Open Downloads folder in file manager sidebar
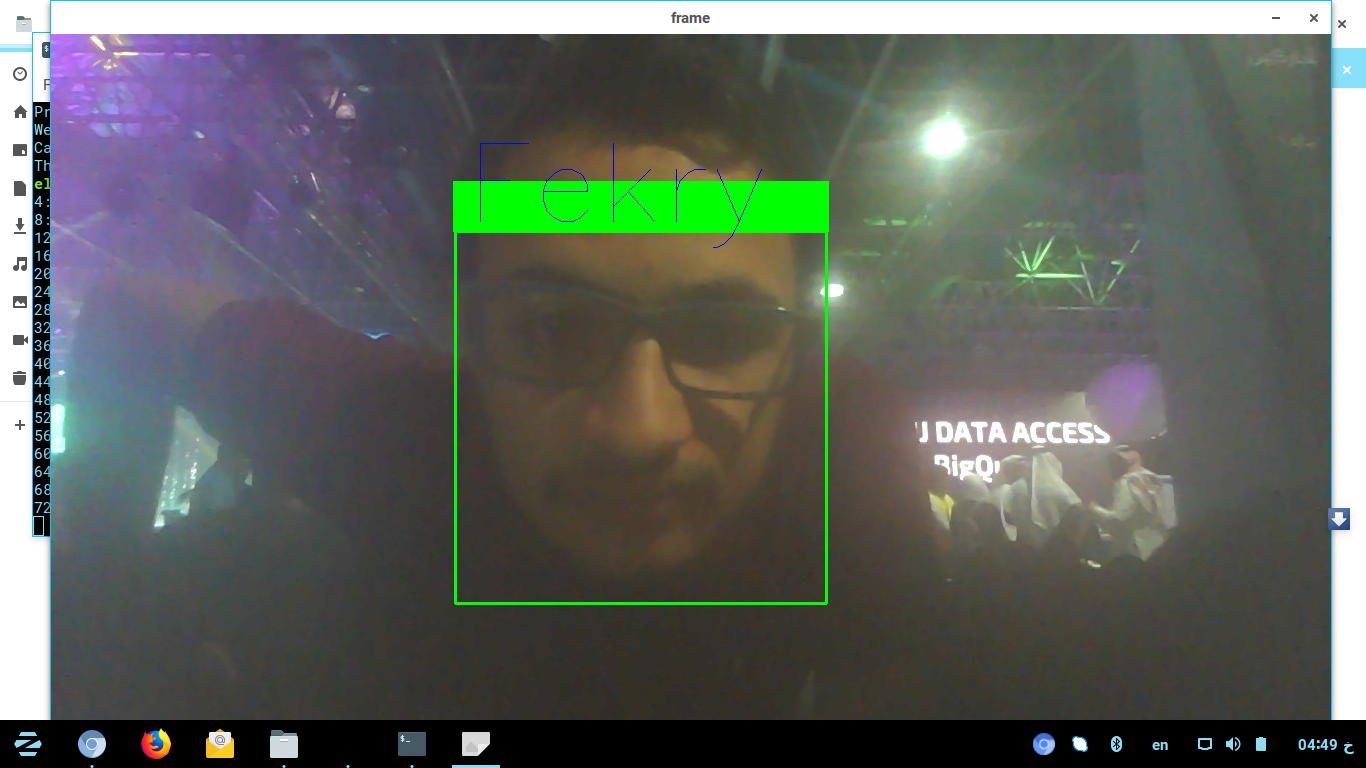Viewport: 1366px width, 768px height. tap(19, 226)
